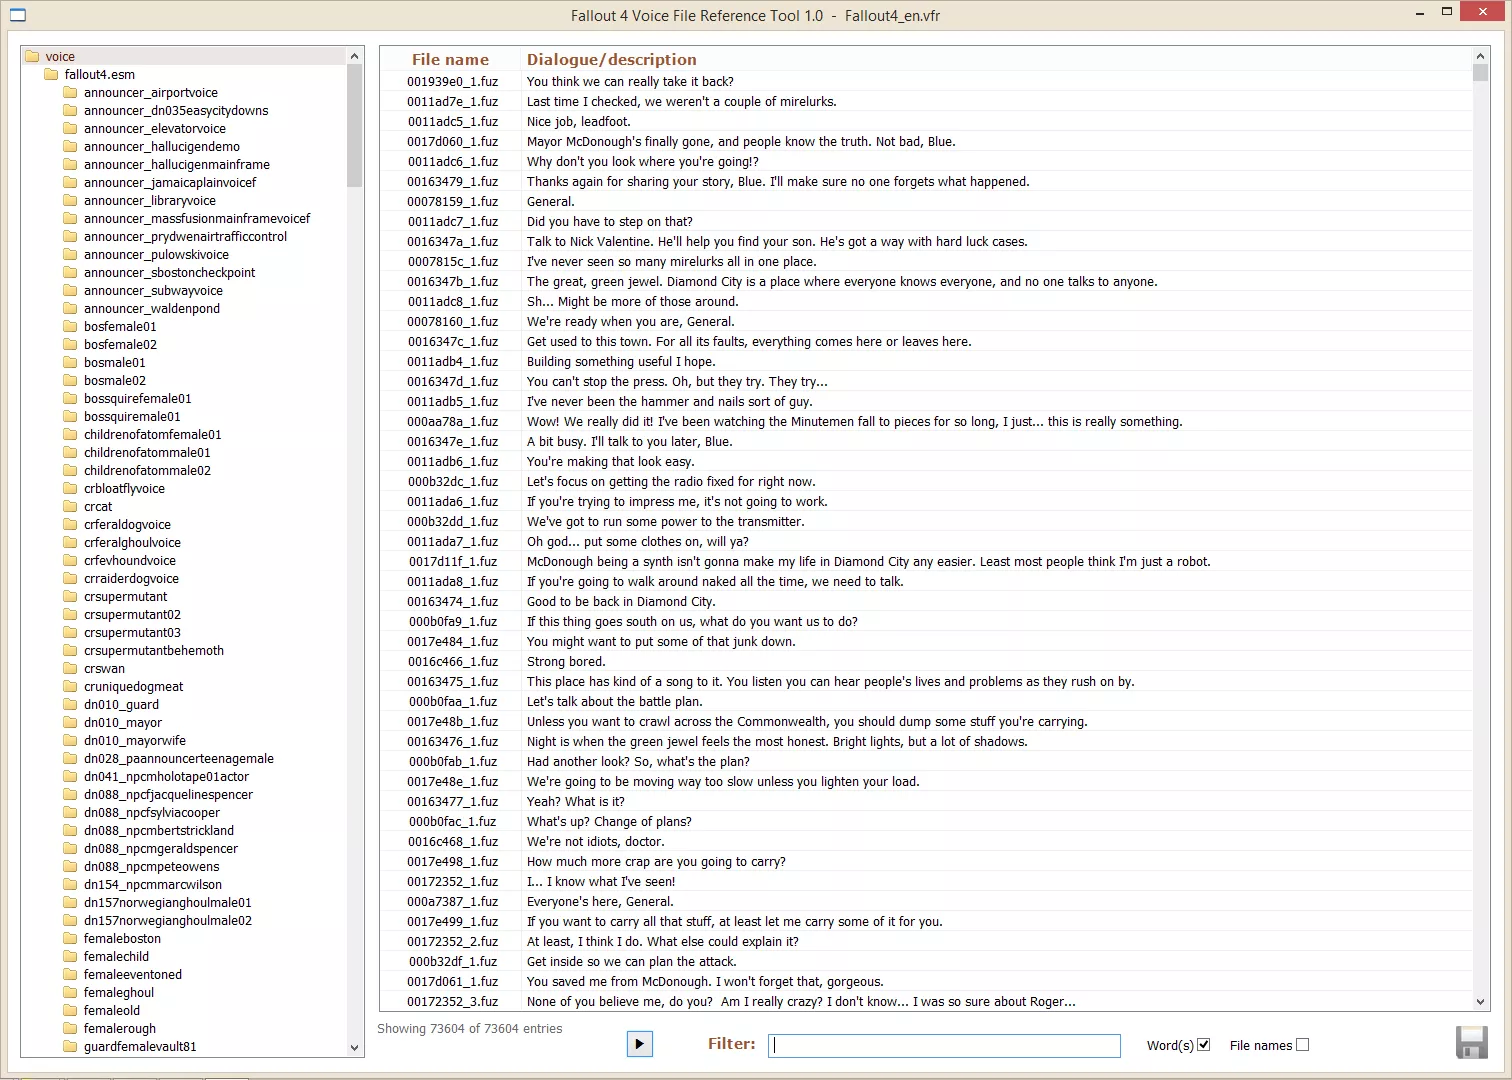Select announcer_prydwenairtrafficcontrol tree folder
The image size is (1512, 1080).
(185, 236)
